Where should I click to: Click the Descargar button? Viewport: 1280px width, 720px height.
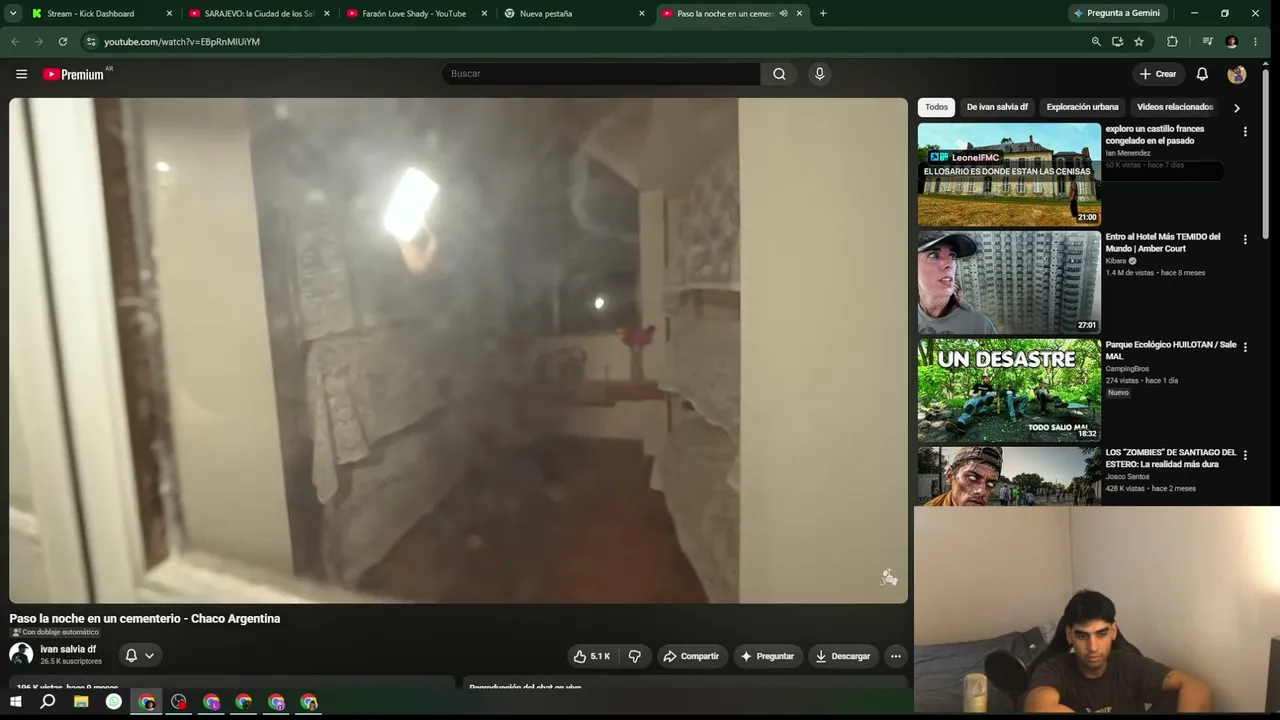(843, 656)
